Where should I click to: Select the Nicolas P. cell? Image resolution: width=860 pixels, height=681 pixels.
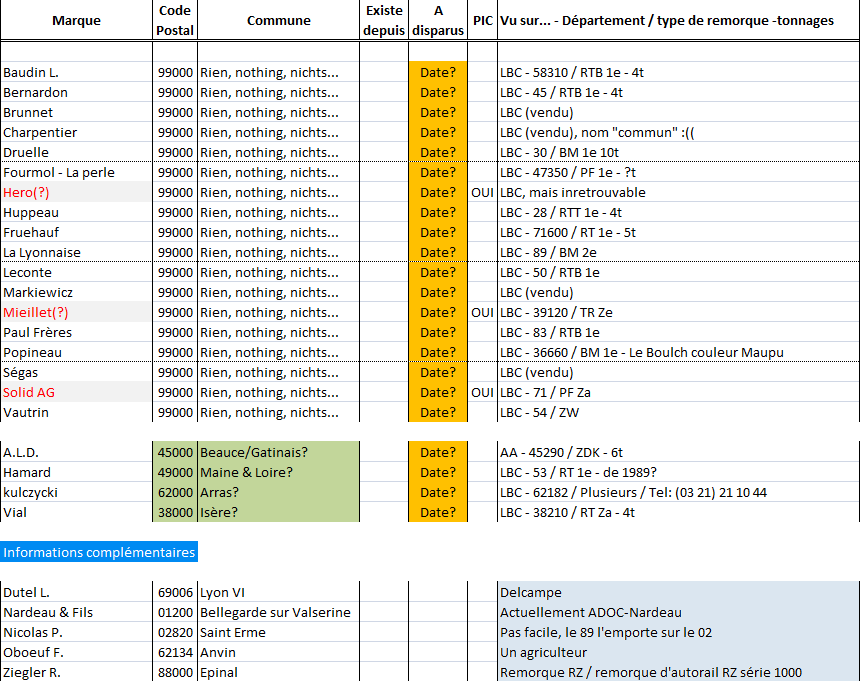click(76, 633)
